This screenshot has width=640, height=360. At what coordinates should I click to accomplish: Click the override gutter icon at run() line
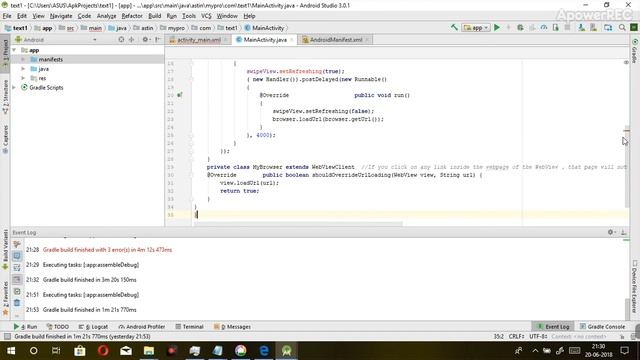(180, 95)
